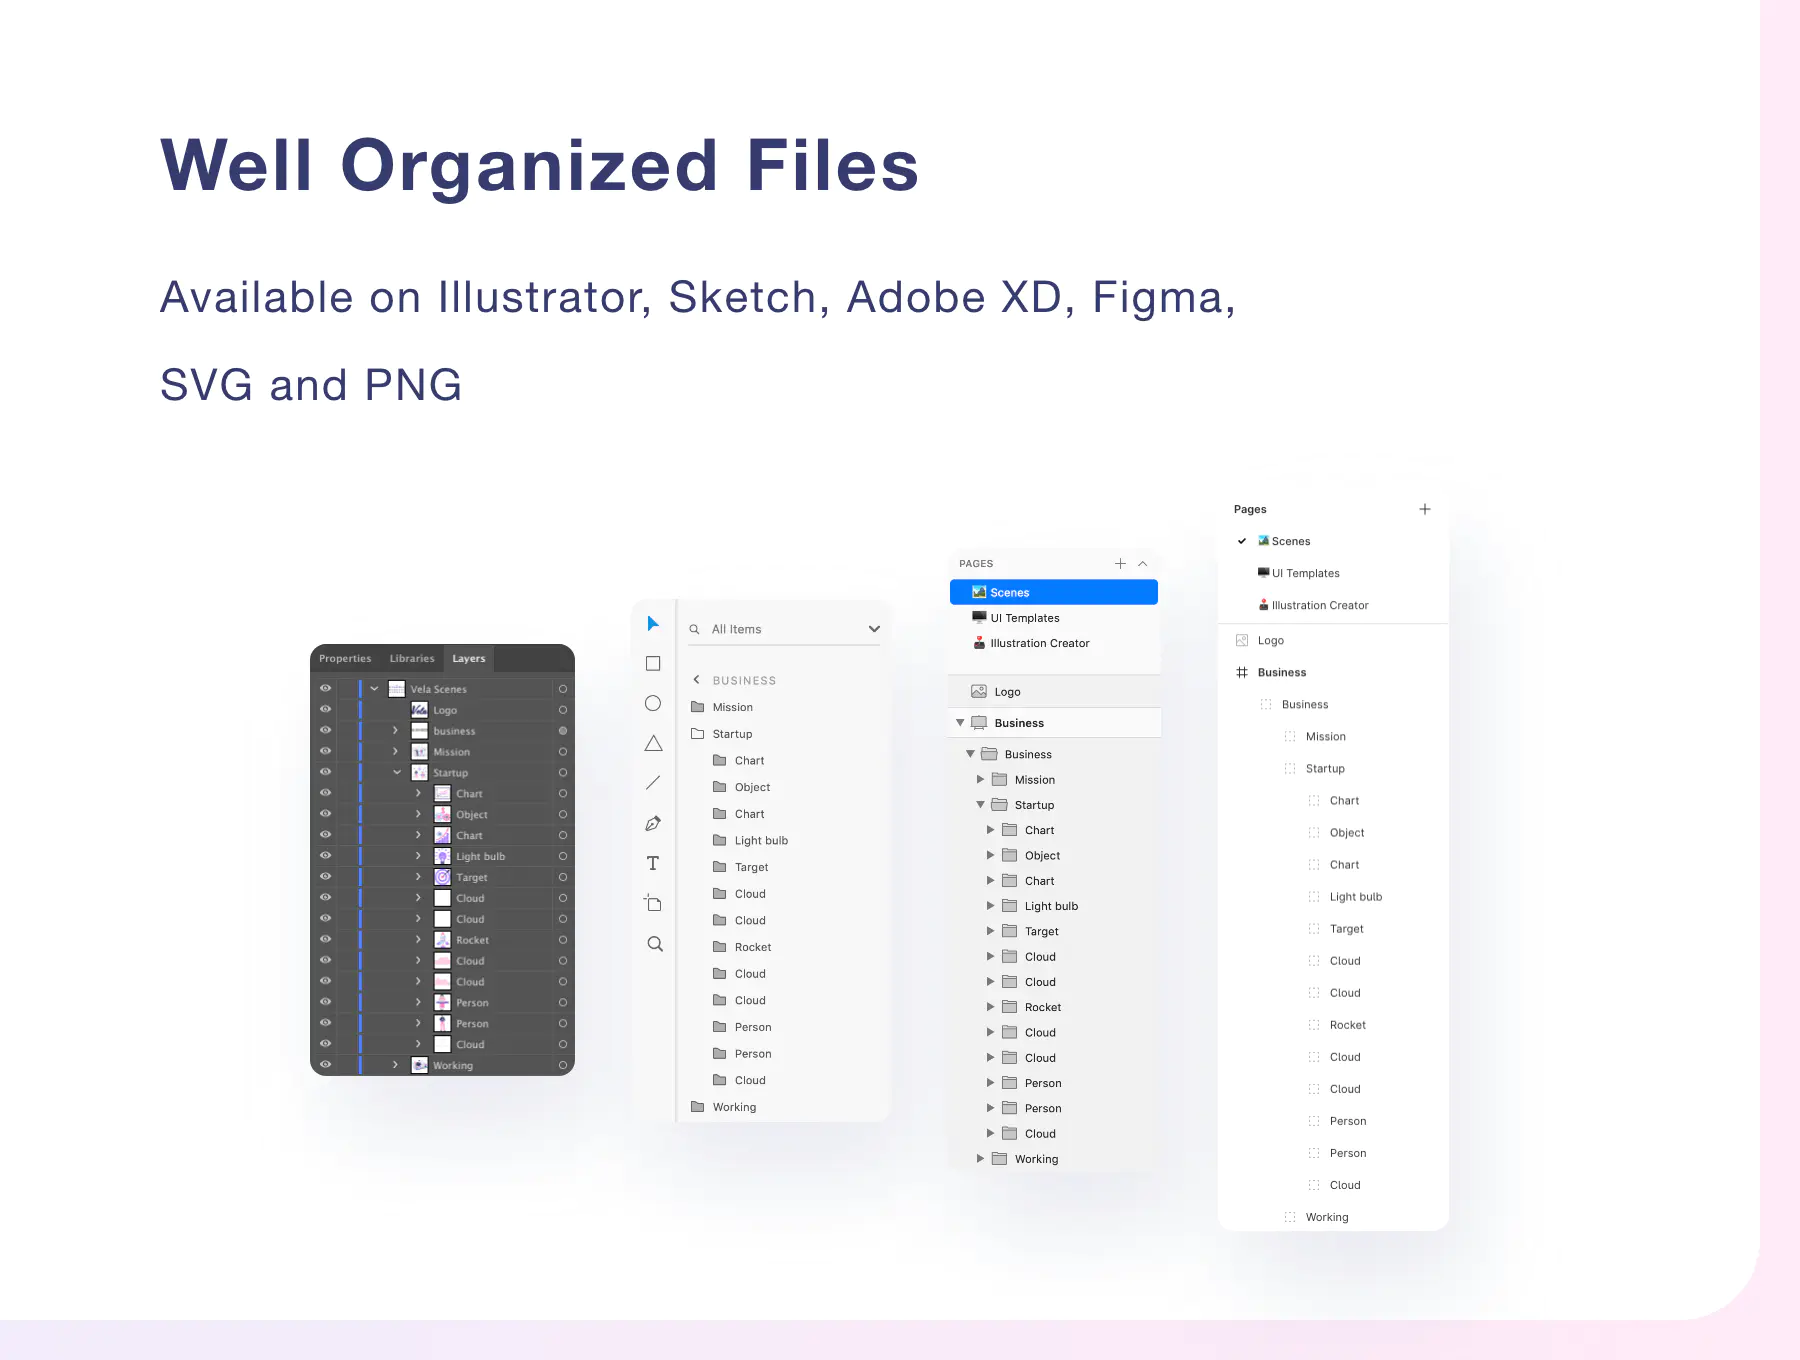Select Light bulb row in XD layer list
Viewport: 1800px width, 1360px height.
(x=784, y=840)
